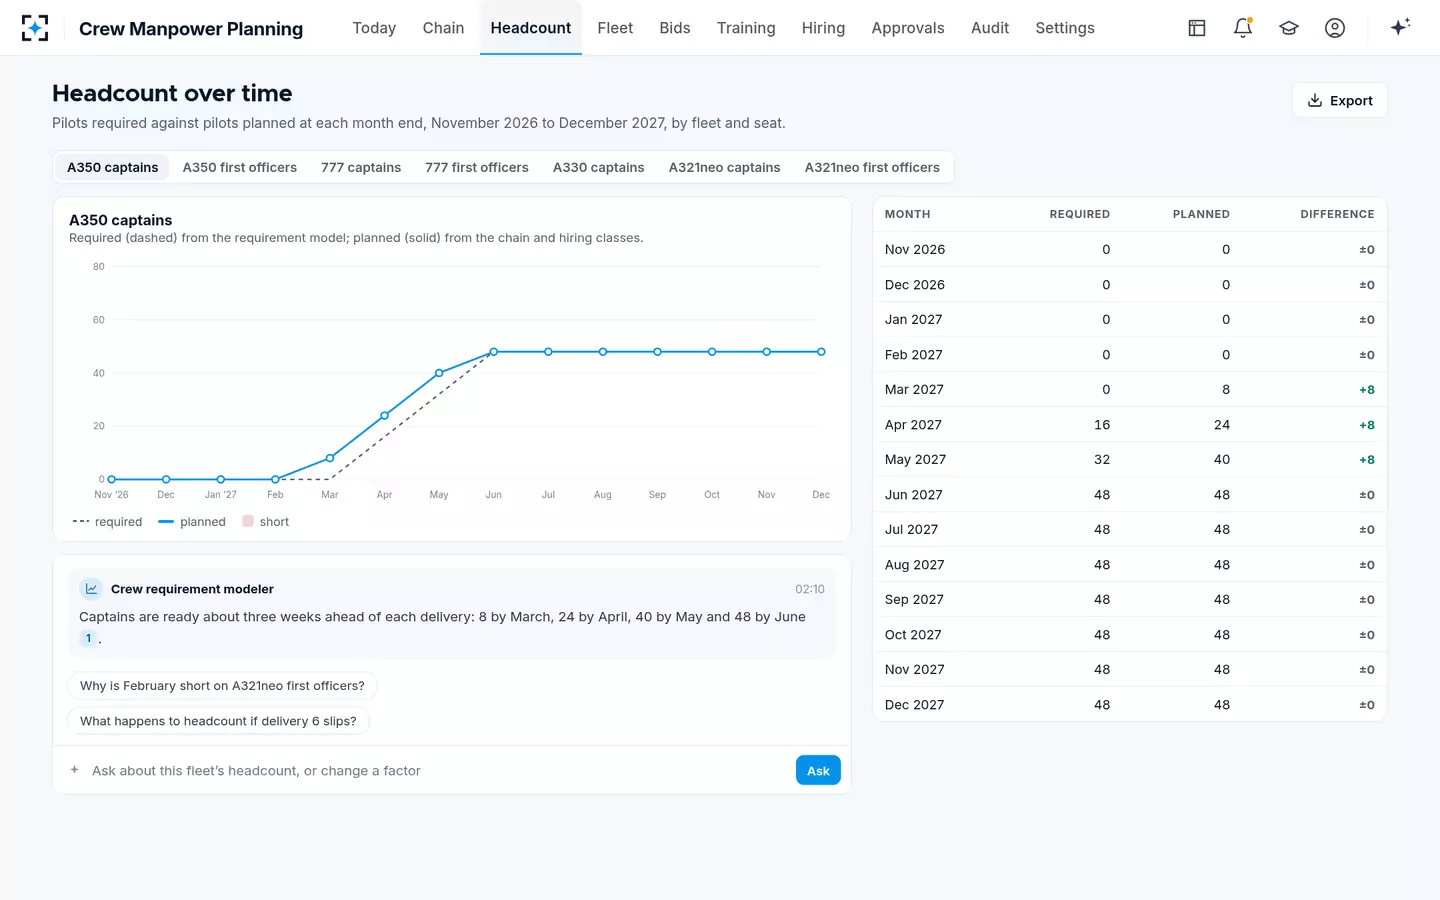Toggle the short legend swatch

point(248,521)
